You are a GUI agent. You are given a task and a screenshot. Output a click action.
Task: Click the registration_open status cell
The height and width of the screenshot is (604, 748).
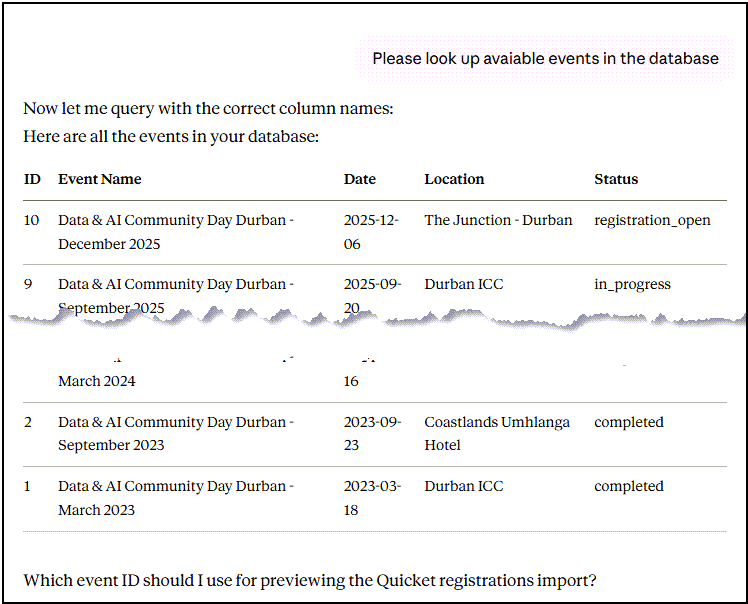pos(652,220)
